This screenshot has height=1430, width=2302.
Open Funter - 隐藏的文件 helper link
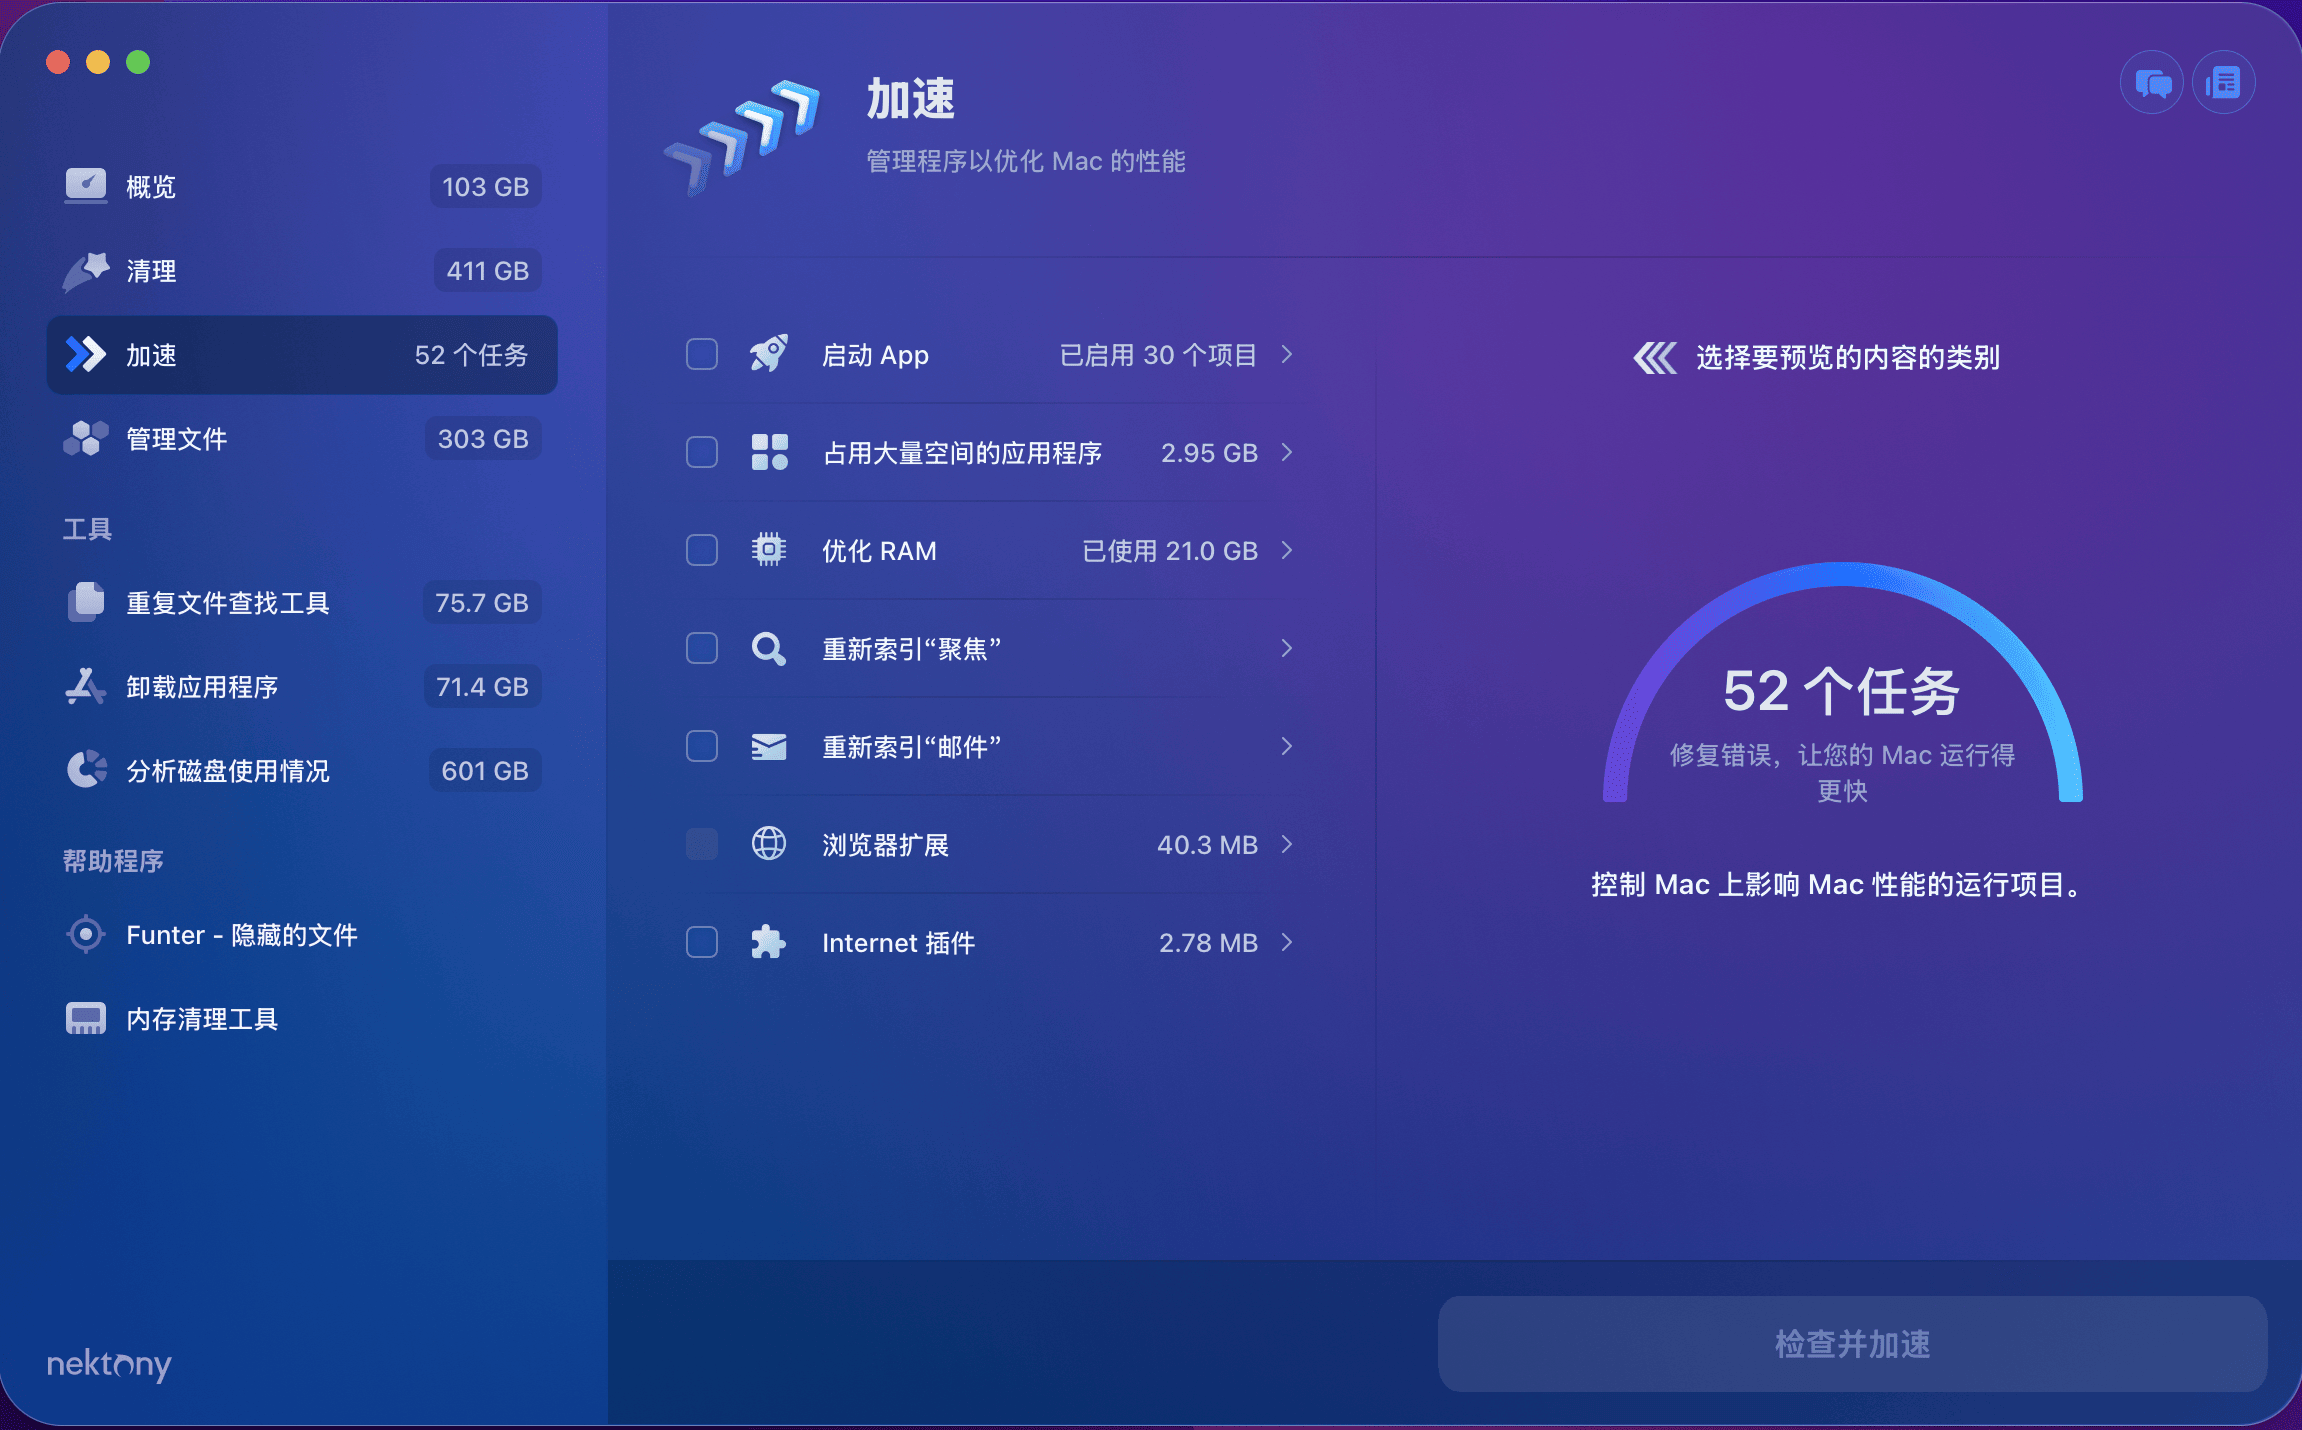pos(240,934)
